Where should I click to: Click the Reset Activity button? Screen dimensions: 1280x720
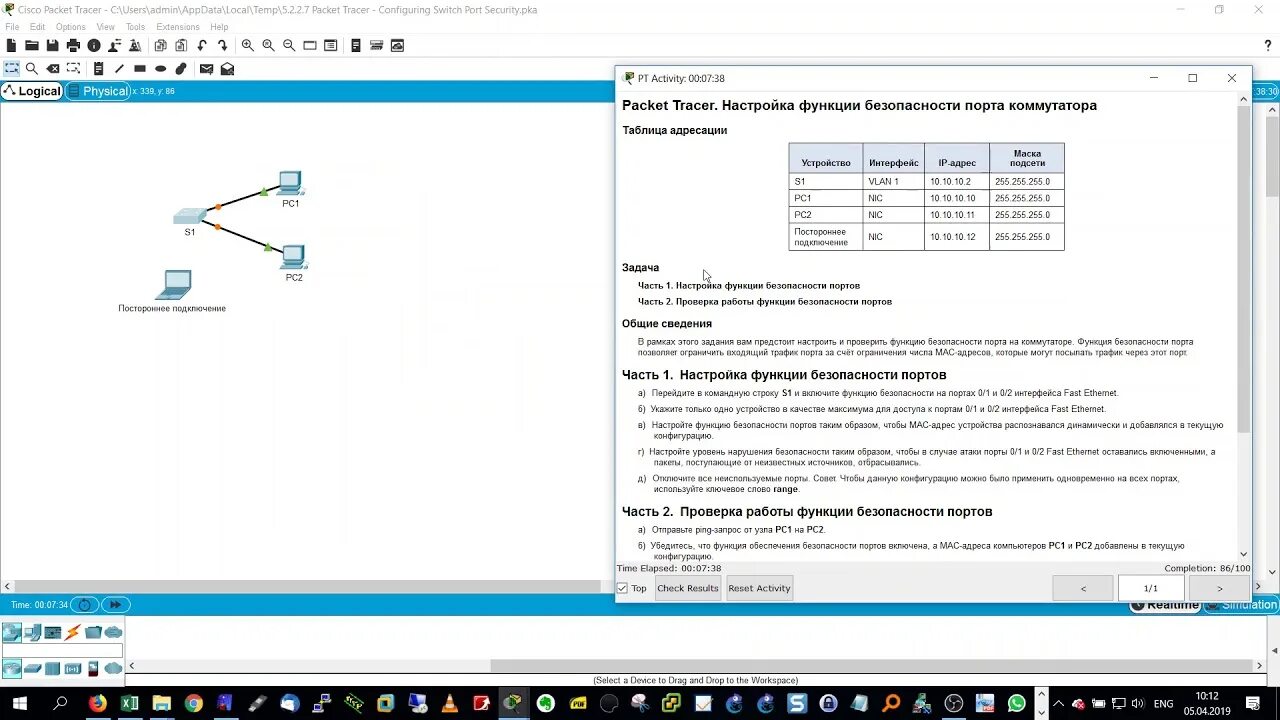pyautogui.click(x=759, y=588)
